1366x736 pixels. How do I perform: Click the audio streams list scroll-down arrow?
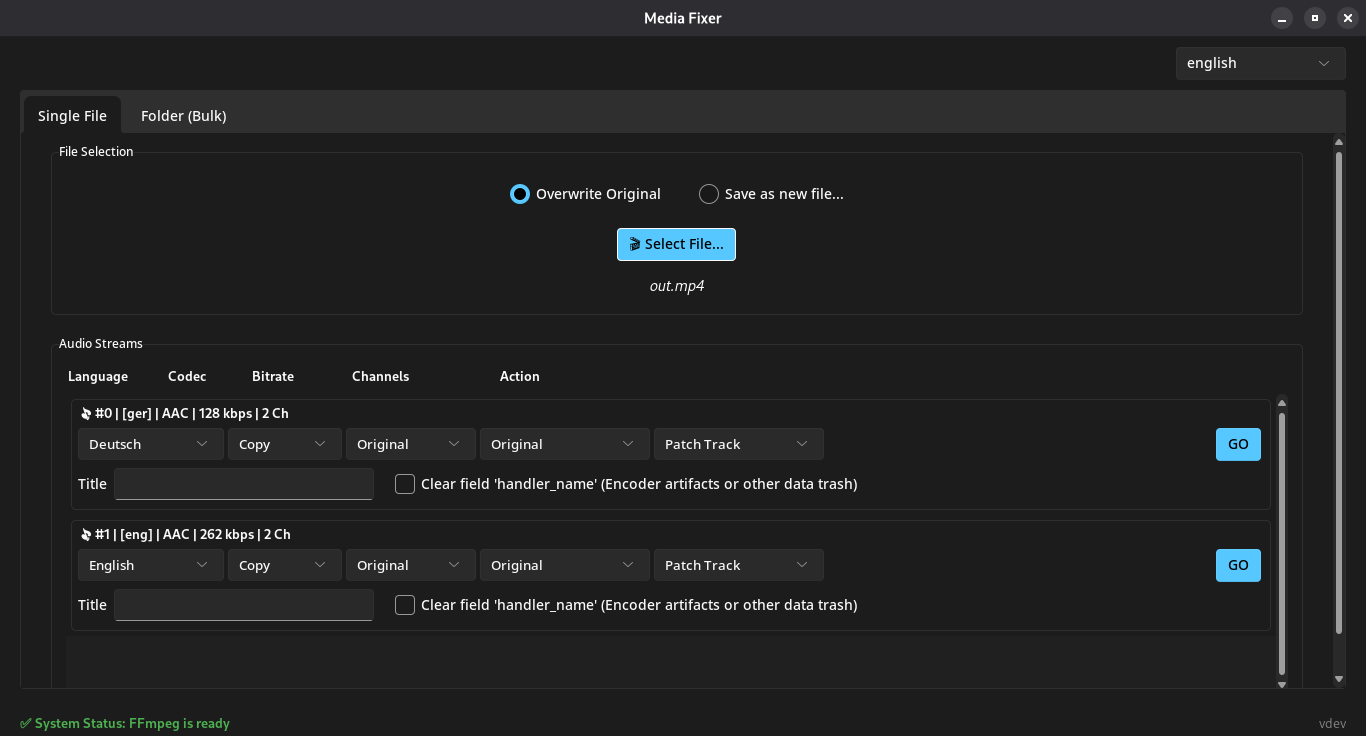(1282, 684)
